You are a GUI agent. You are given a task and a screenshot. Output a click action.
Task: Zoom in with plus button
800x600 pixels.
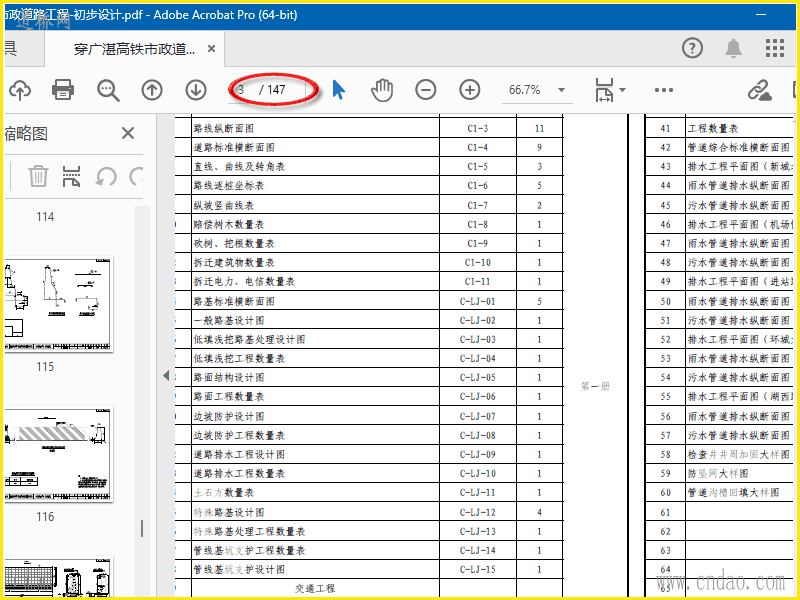(469, 90)
